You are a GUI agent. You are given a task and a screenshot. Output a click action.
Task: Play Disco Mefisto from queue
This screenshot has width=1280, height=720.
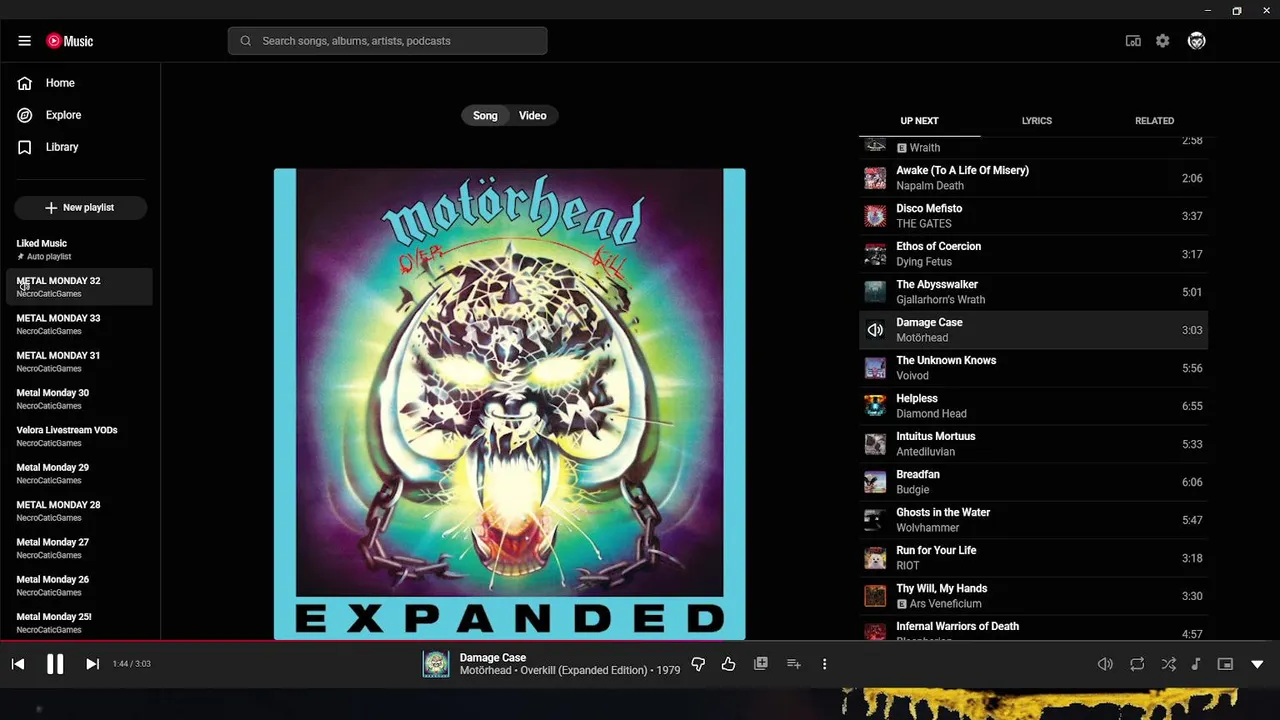1034,216
